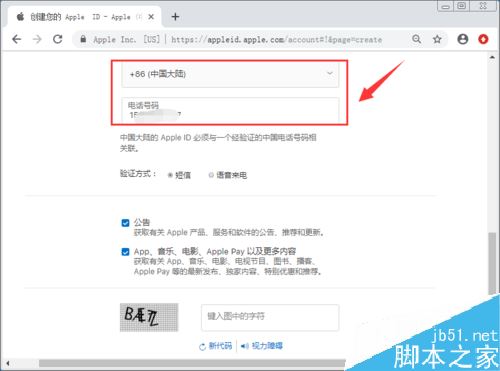Viewport: 500px width, 371px height.
Task: Open a new tab with plus button
Action: (x=175, y=17)
